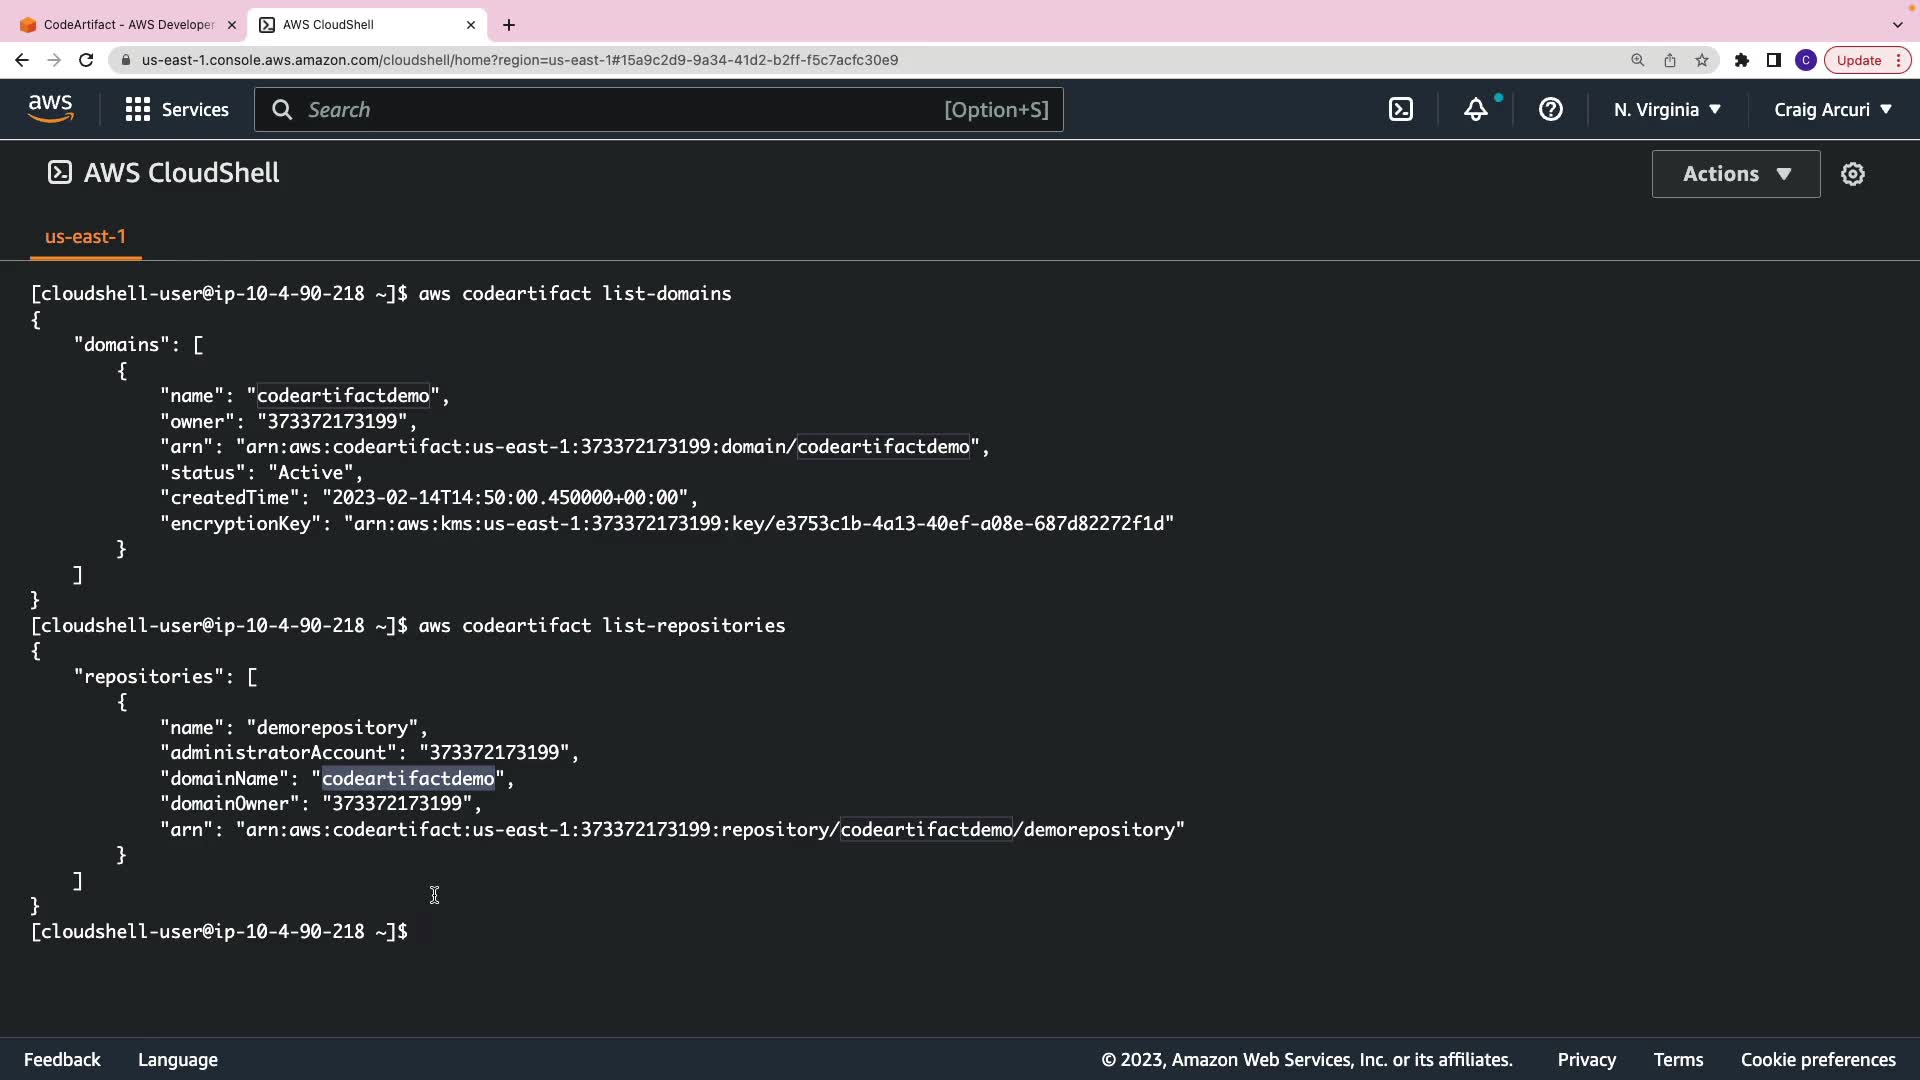This screenshot has width=1920, height=1080.
Task: Click the Language button in the footer
Action: click(178, 1059)
